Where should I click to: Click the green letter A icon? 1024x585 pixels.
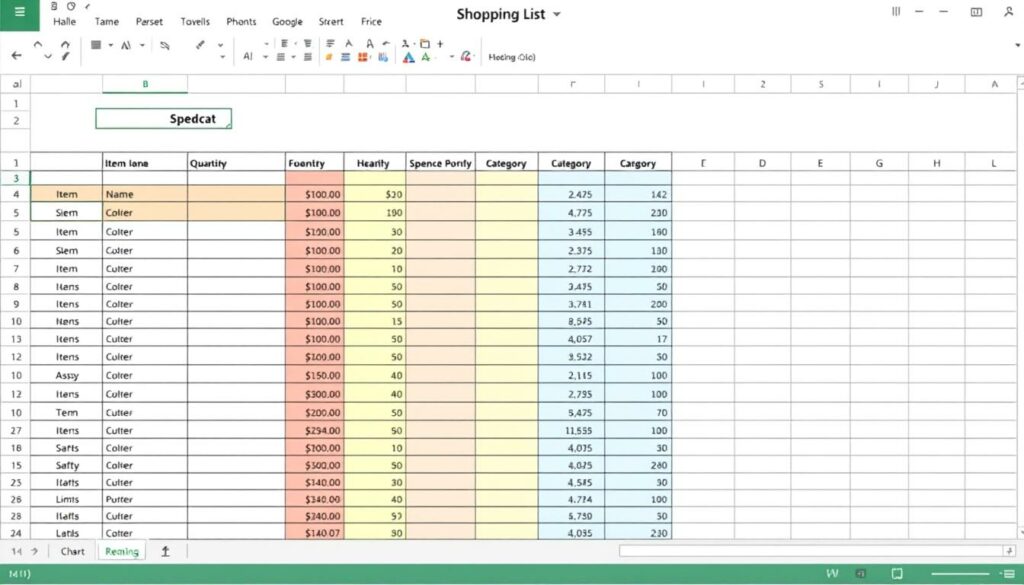point(426,57)
